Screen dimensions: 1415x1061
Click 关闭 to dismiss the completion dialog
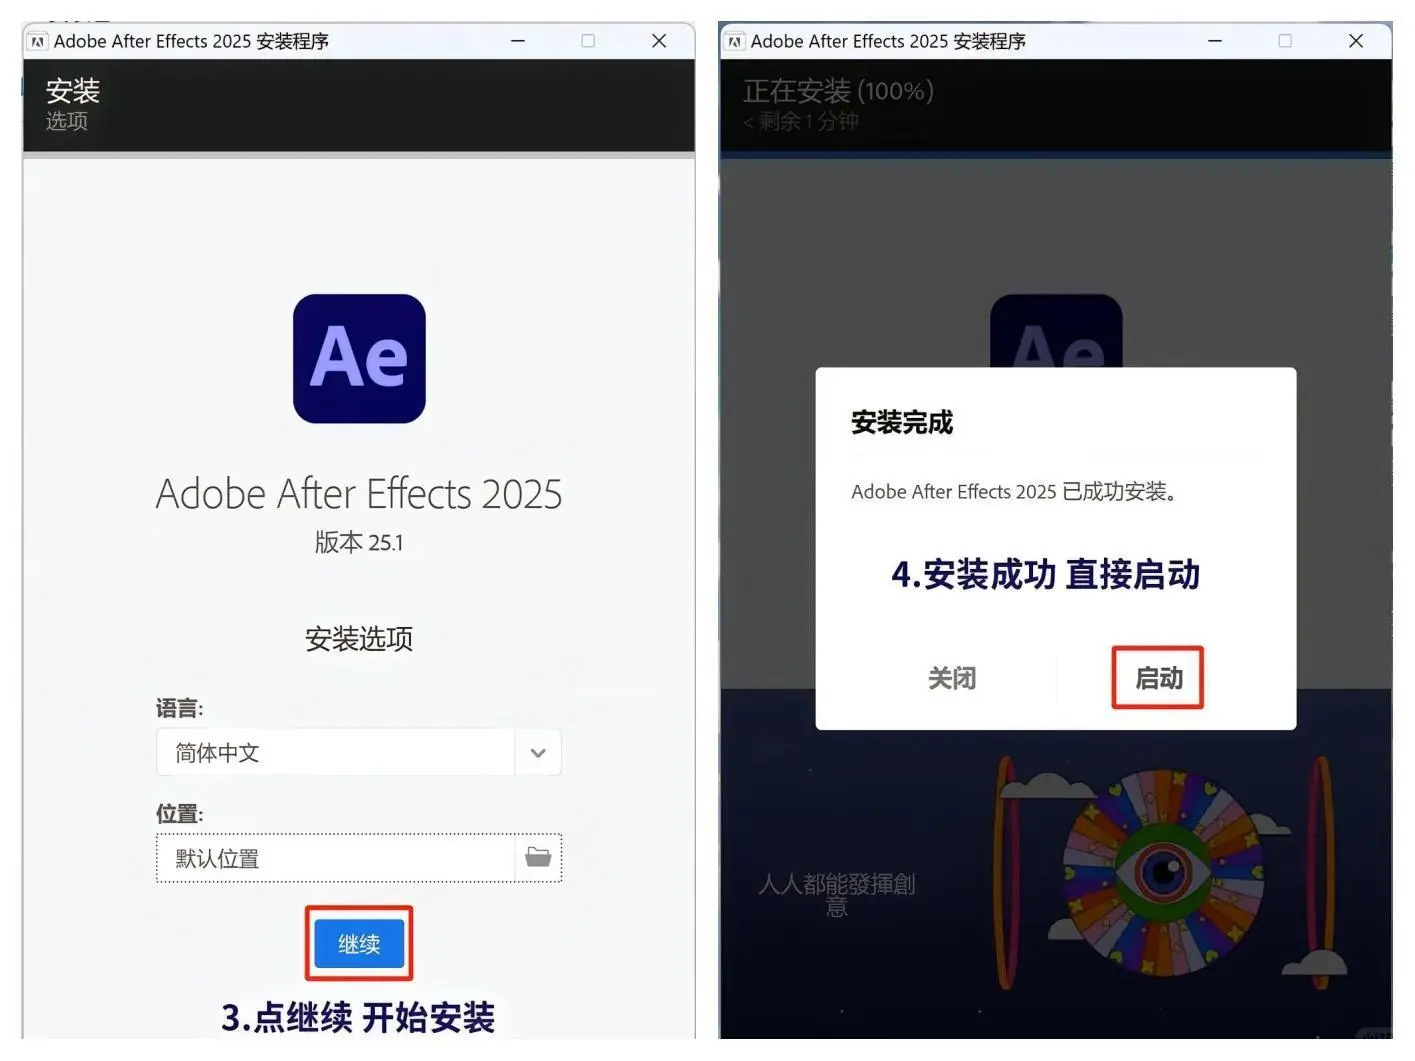pos(951,678)
